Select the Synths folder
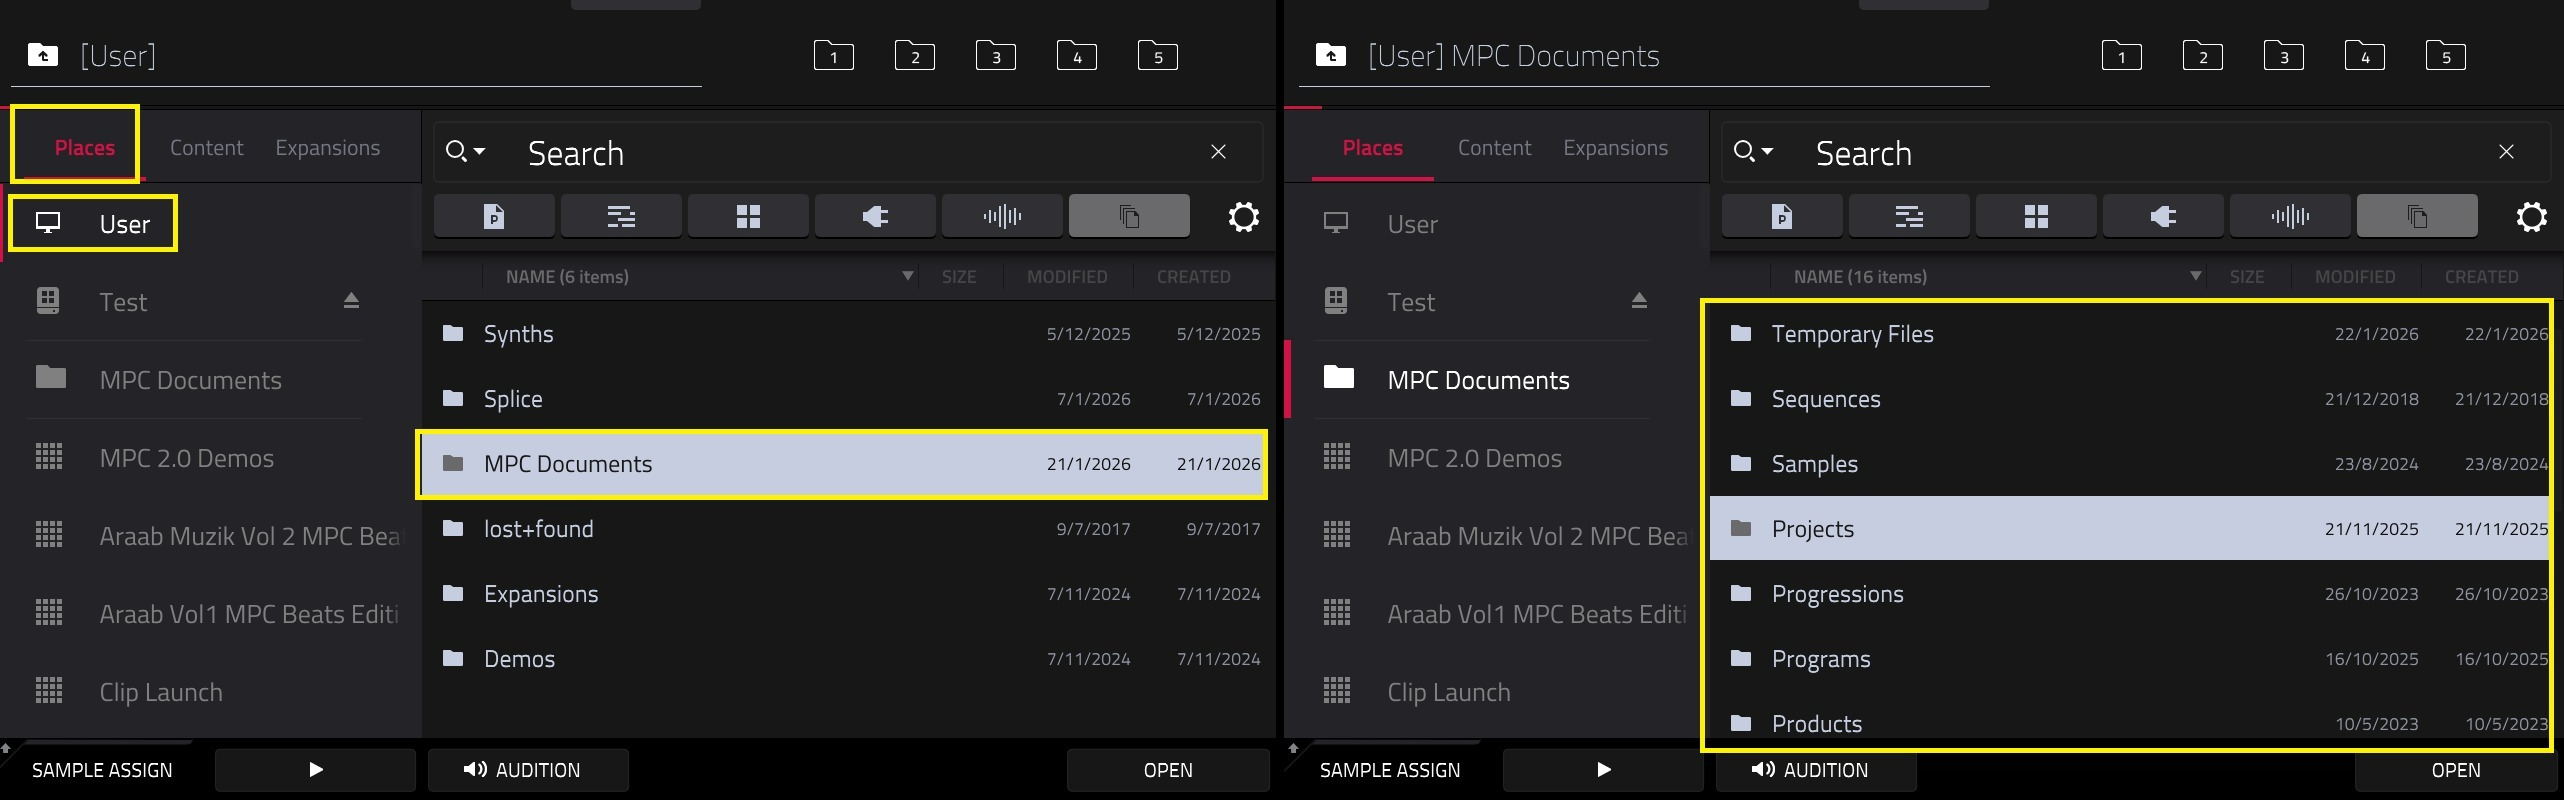The image size is (2564, 800). pos(848,334)
